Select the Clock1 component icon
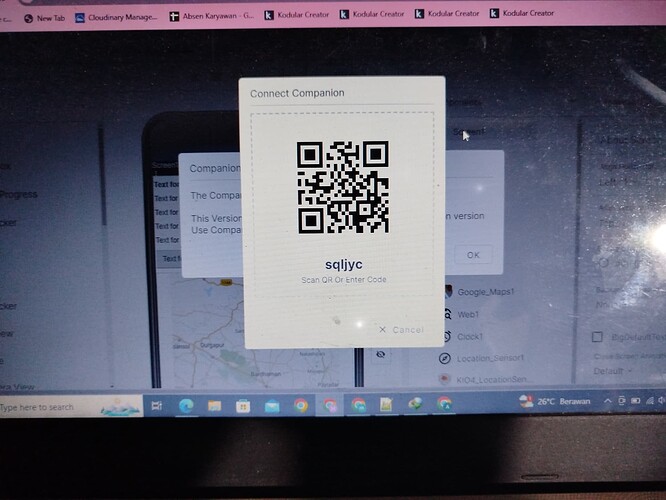Image resolution: width=666 pixels, height=500 pixels. tap(446, 336)
